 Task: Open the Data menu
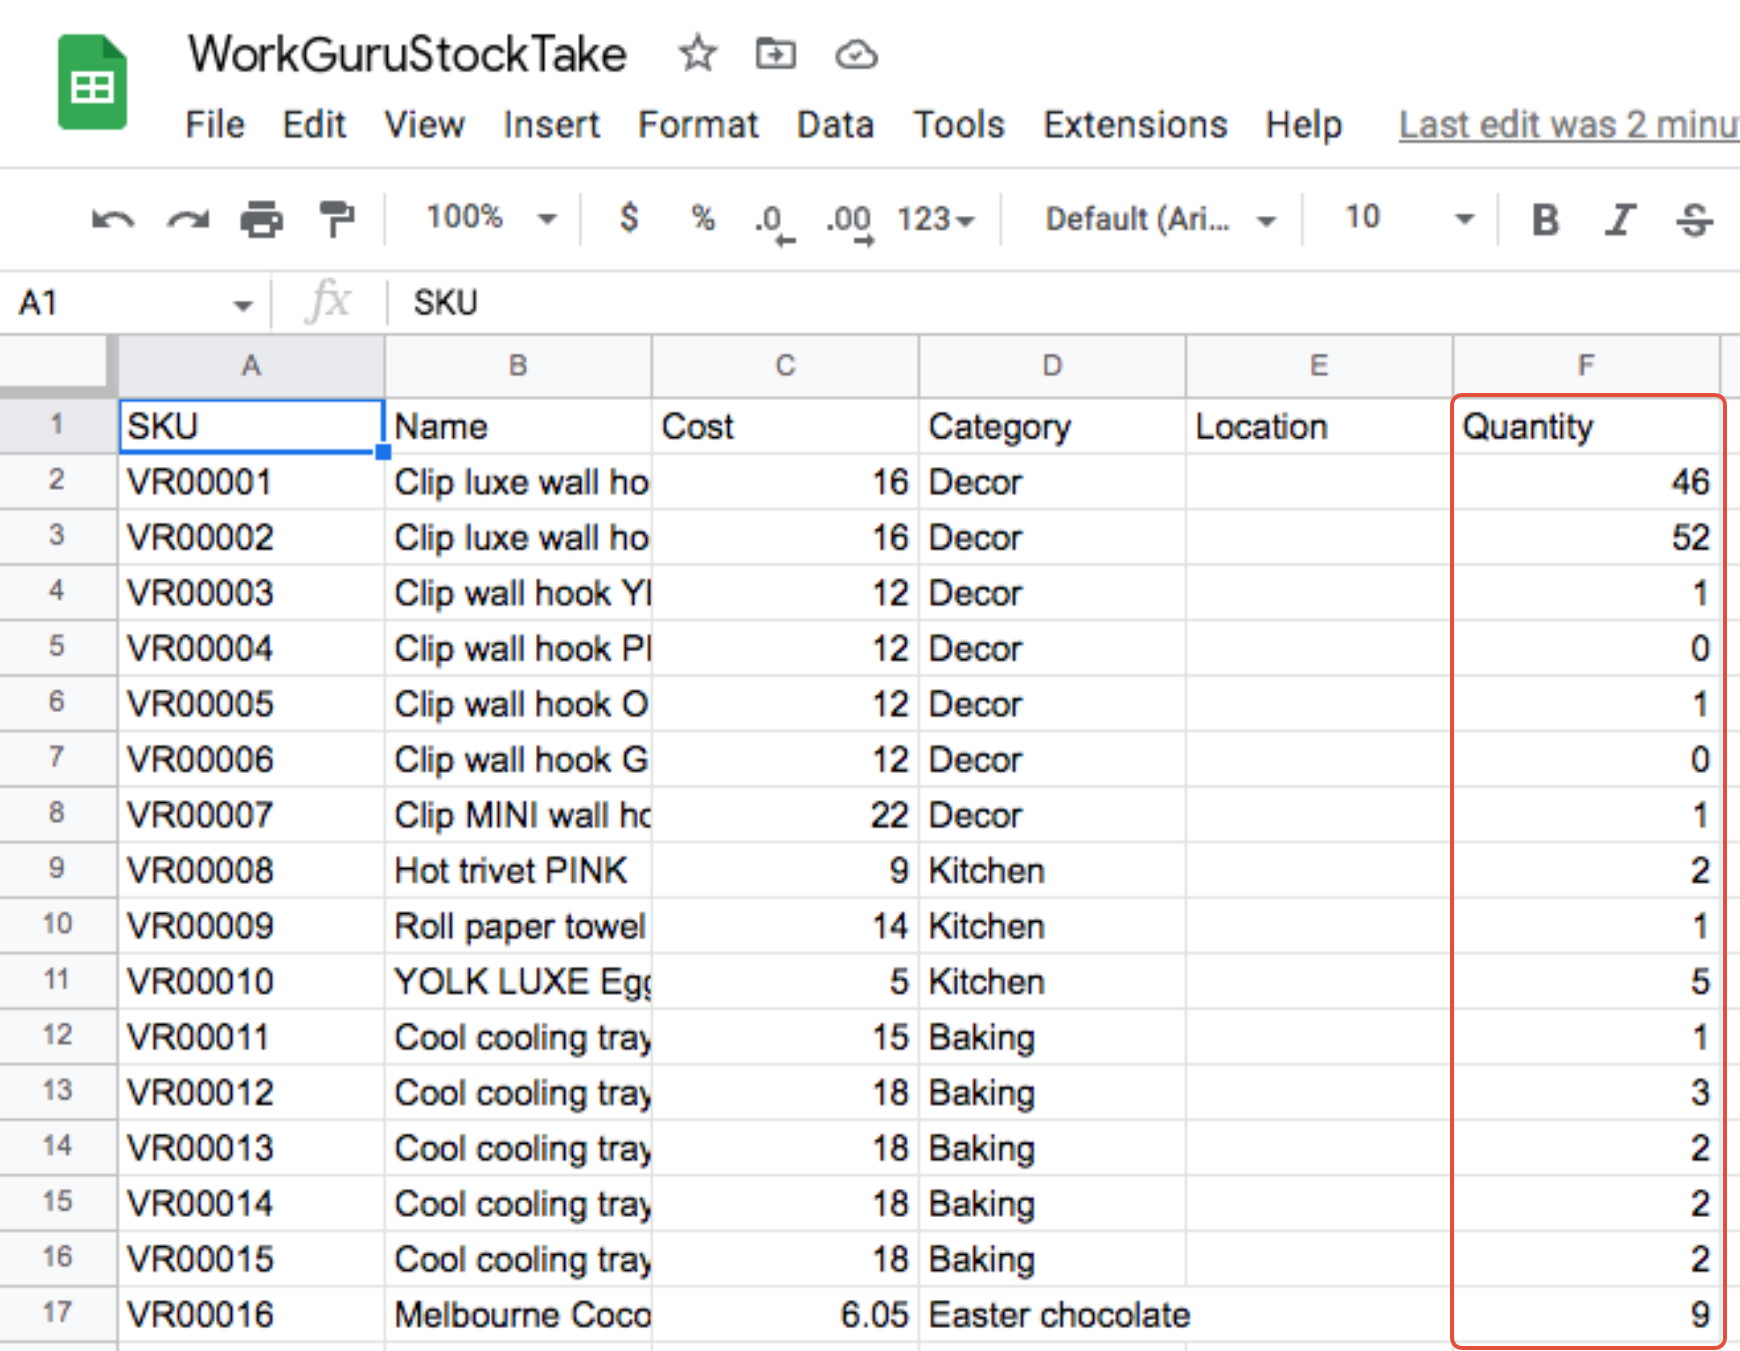(x=835, y=124)
